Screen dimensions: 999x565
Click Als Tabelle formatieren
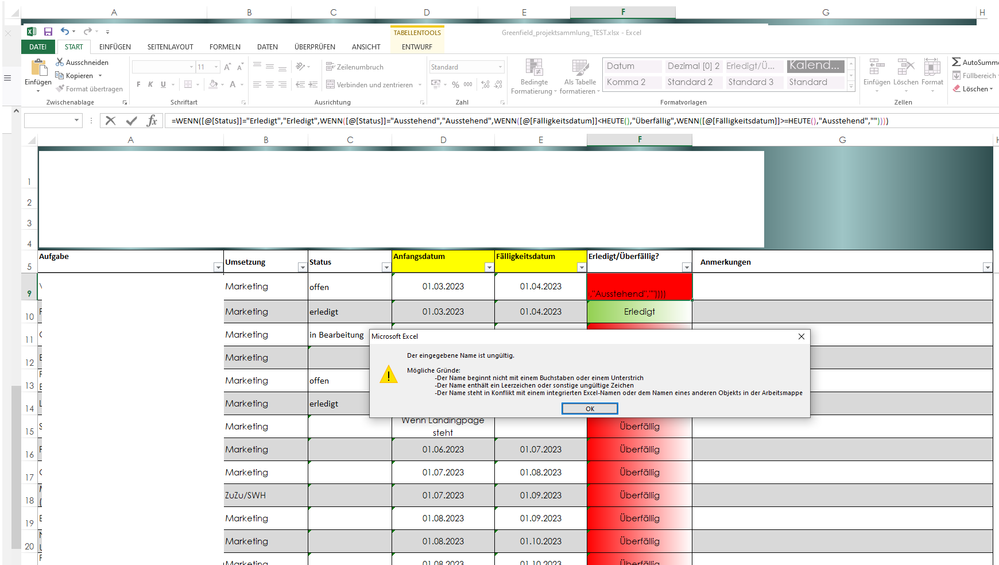tap(580, 76)
